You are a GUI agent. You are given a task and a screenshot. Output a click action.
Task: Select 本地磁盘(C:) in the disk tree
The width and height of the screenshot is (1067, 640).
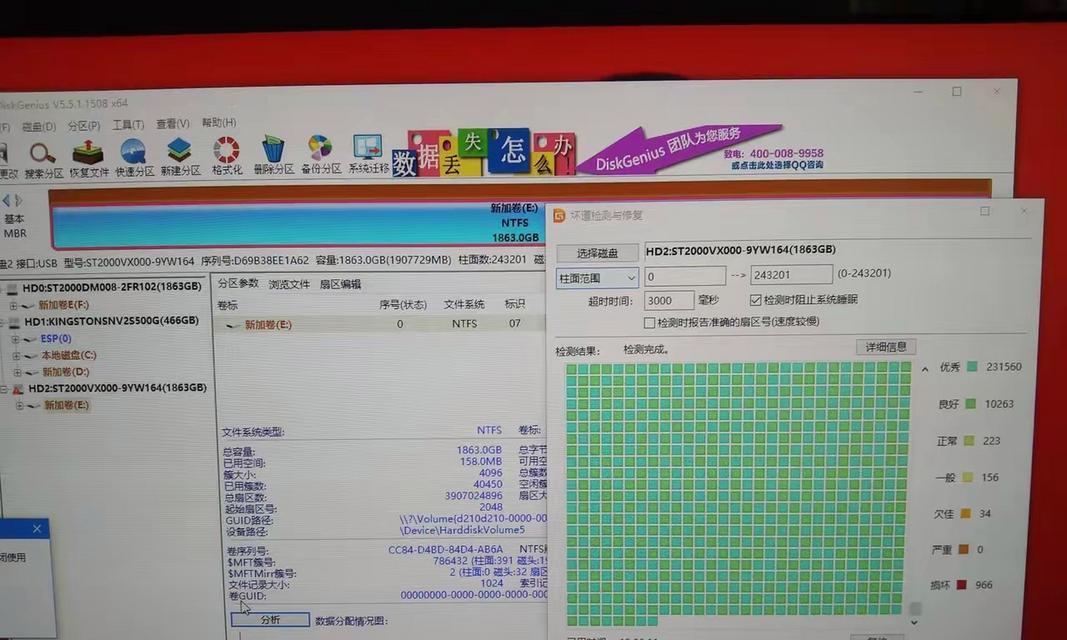click(69, 355)
